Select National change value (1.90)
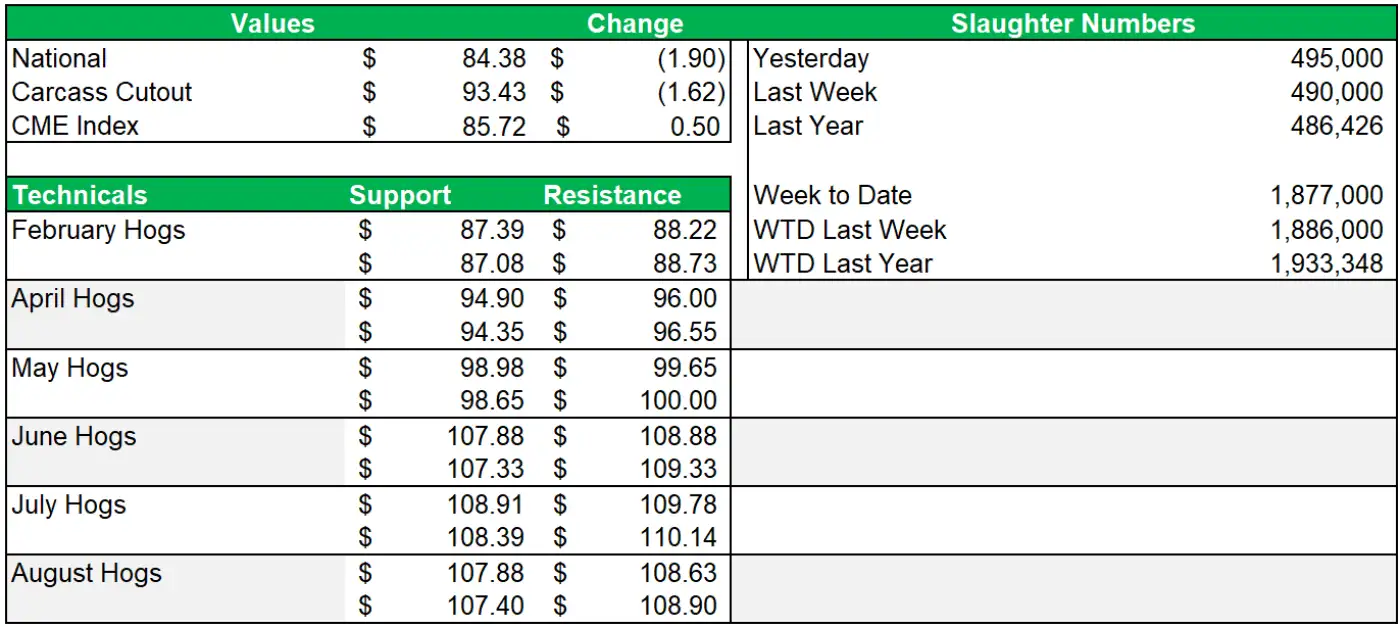This screenshot has width=1400, height=627. pos(690,59)
